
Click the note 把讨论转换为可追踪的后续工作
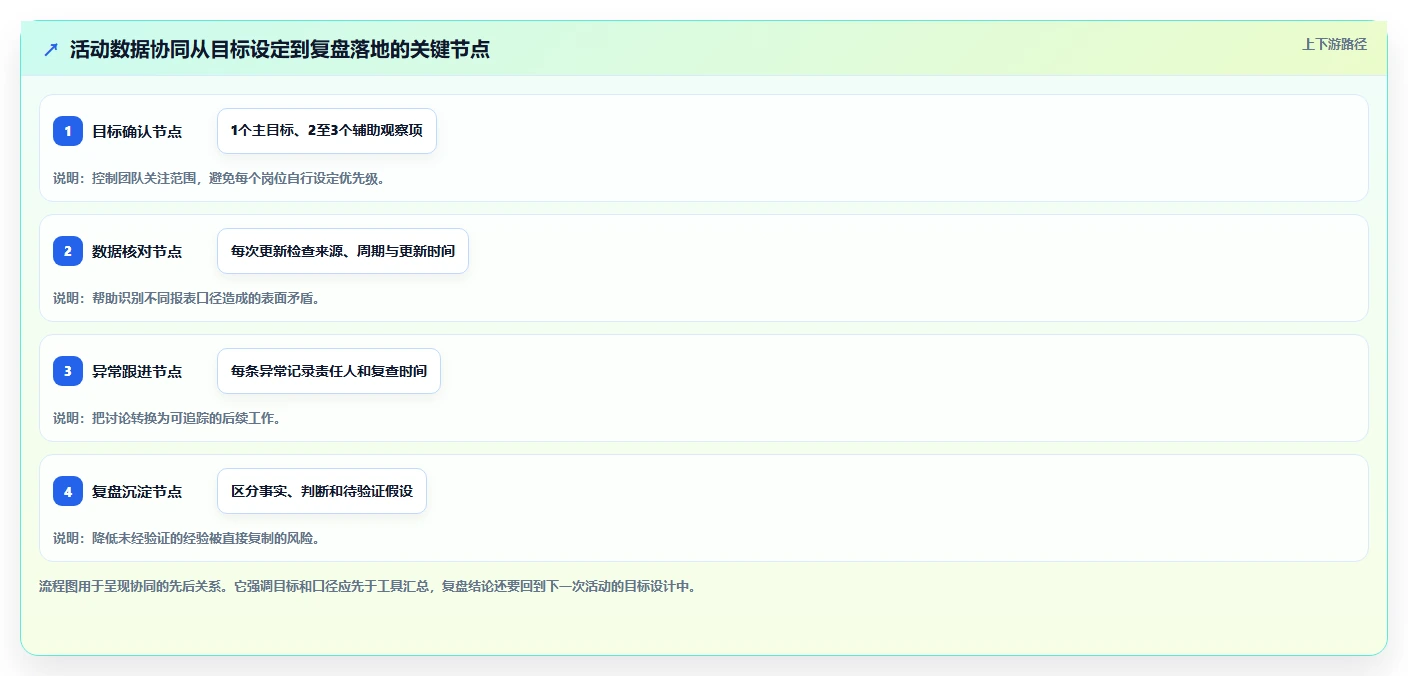(x=167, y=418)
